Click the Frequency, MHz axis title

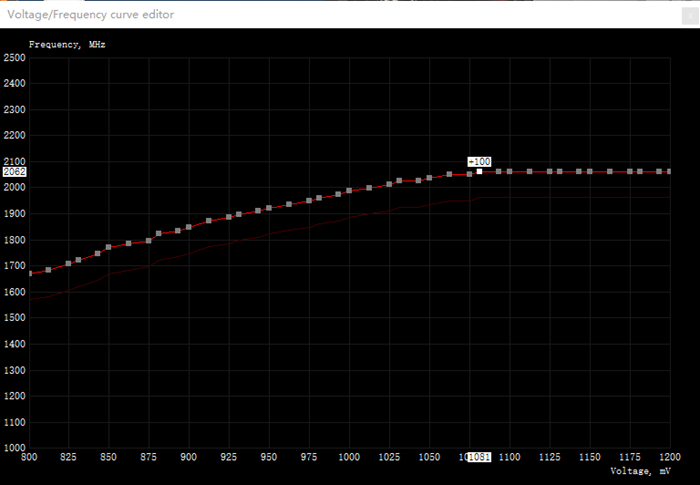(67, 45)
